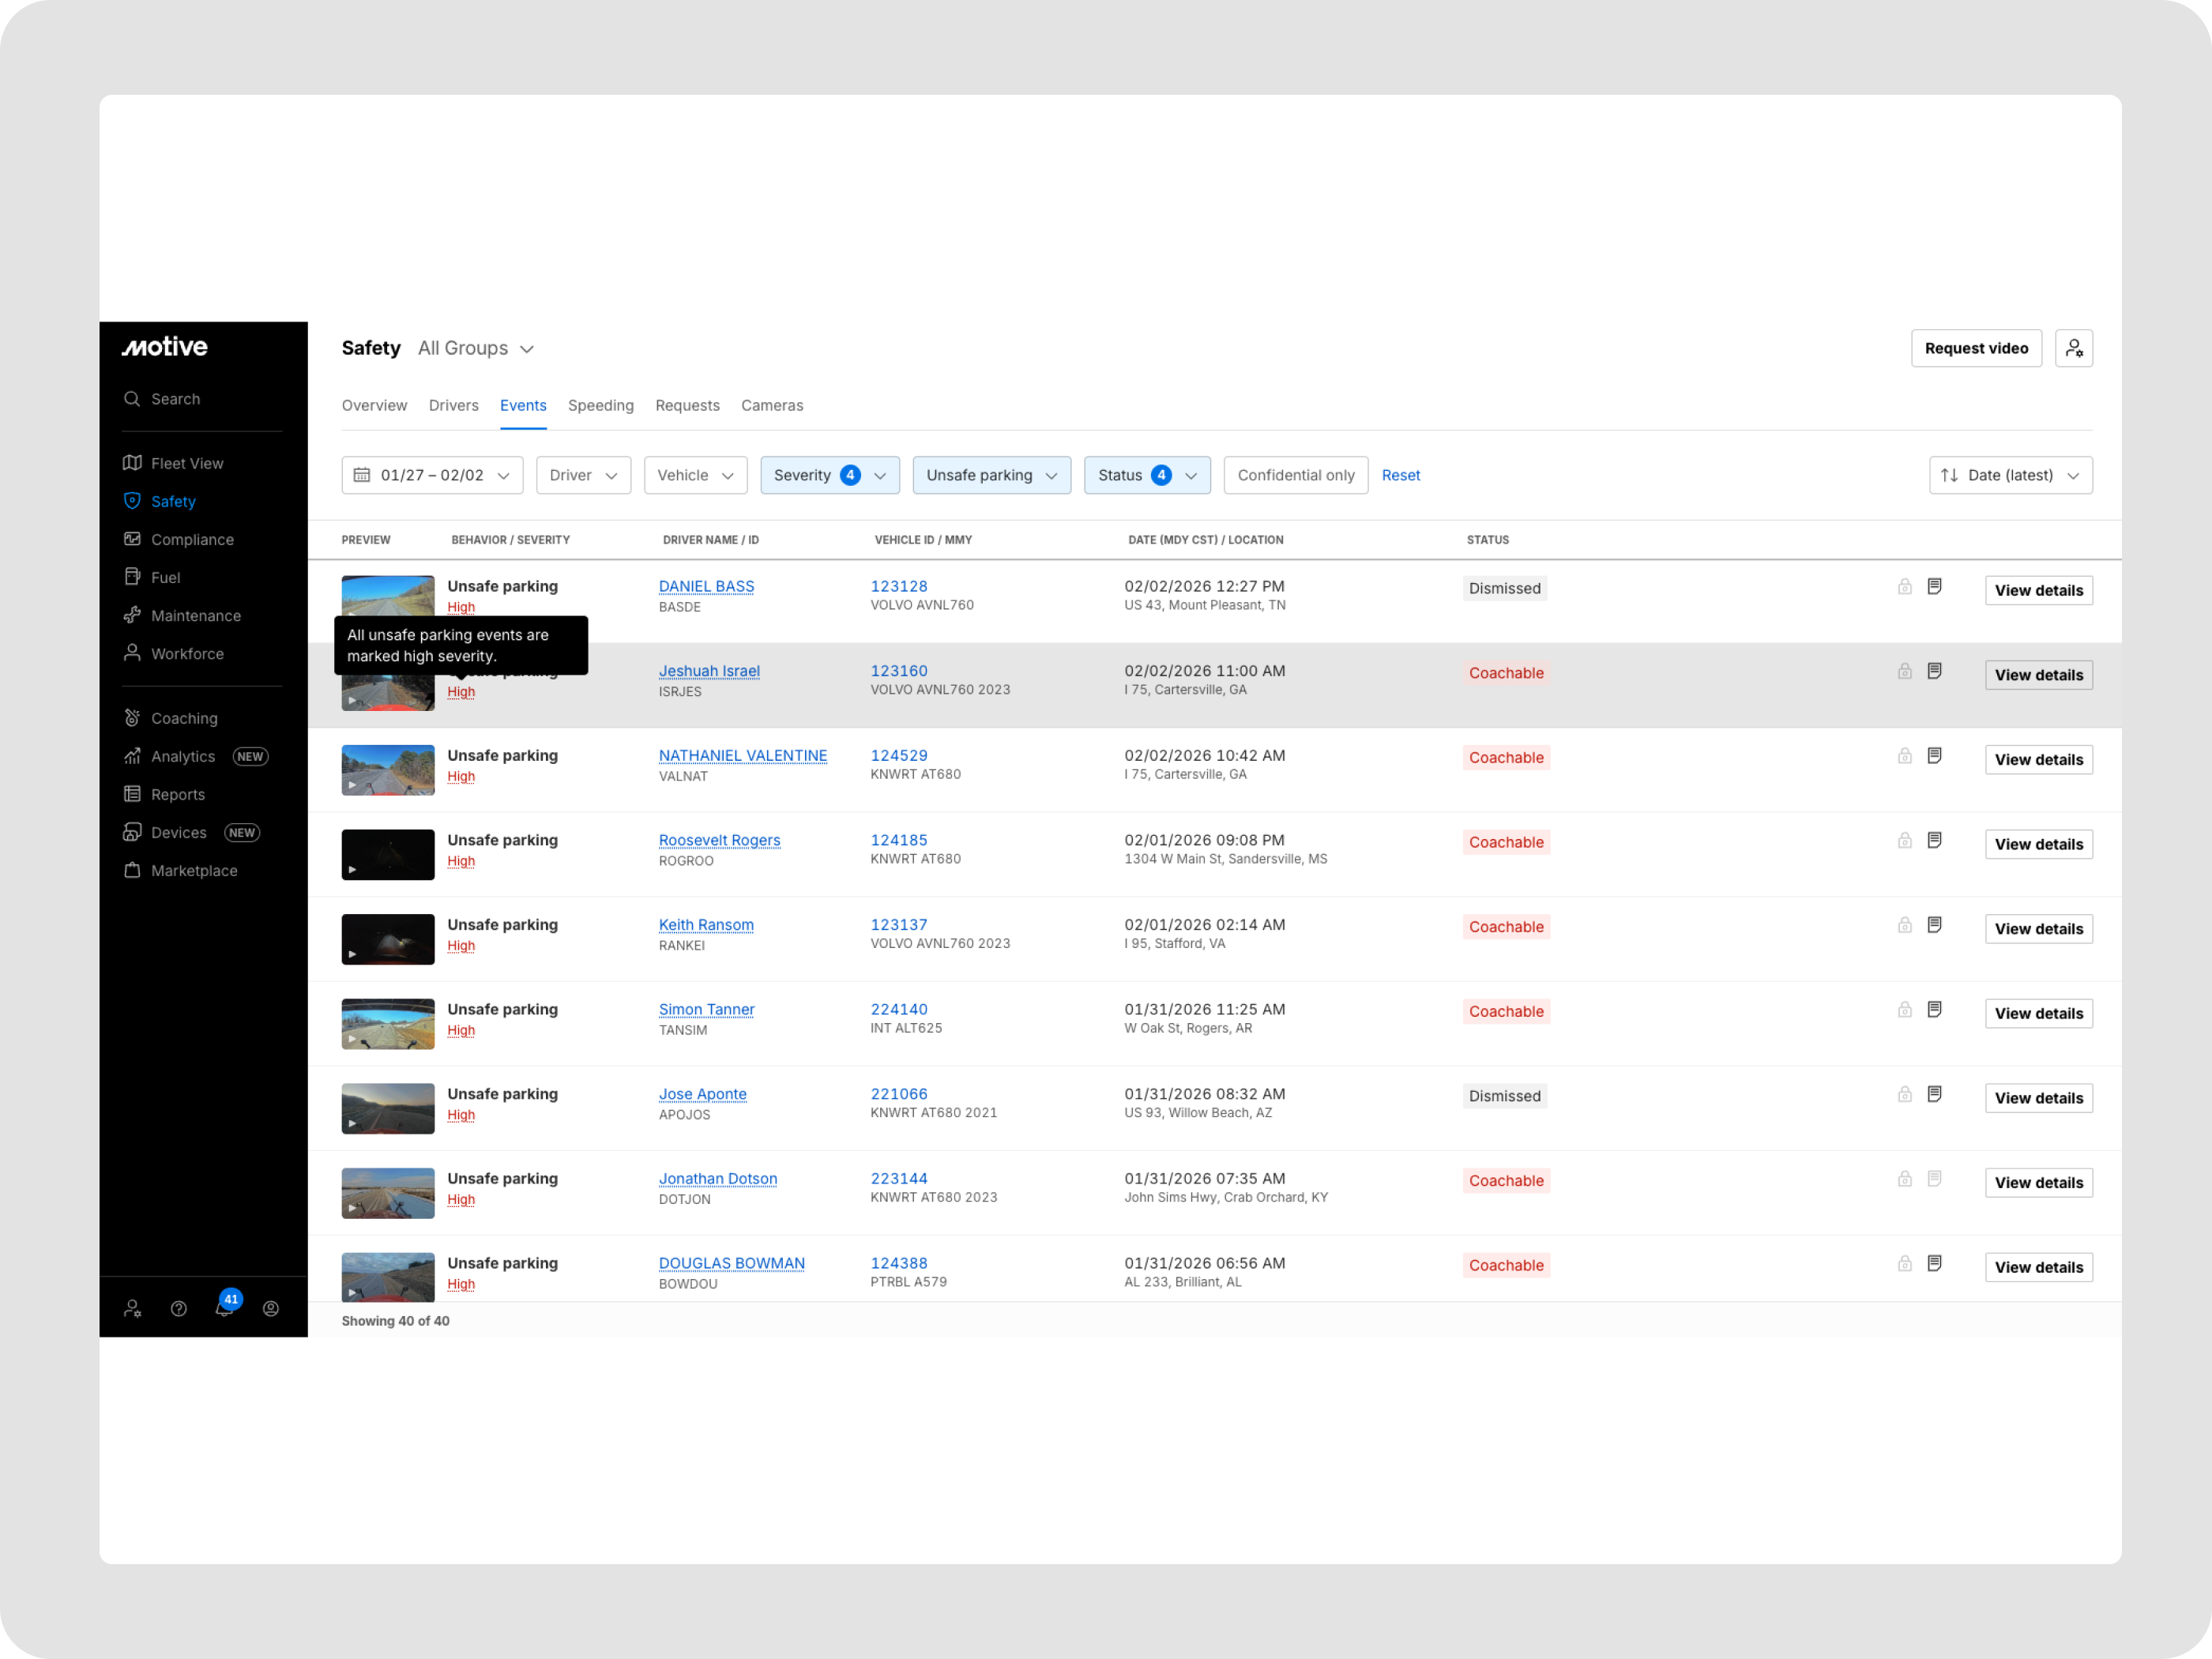Open the Severity filter dropdown
2212x1659 pixels.
(x=829, y=475)
